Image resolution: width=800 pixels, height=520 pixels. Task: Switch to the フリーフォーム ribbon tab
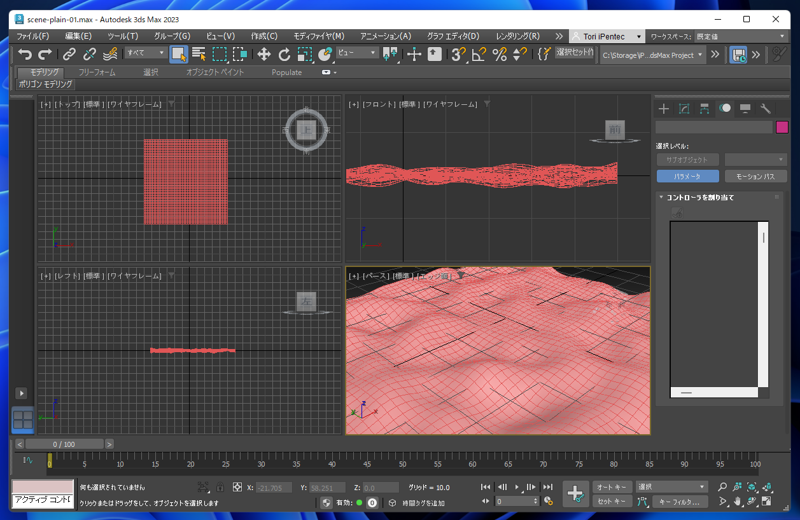(97, 72)
